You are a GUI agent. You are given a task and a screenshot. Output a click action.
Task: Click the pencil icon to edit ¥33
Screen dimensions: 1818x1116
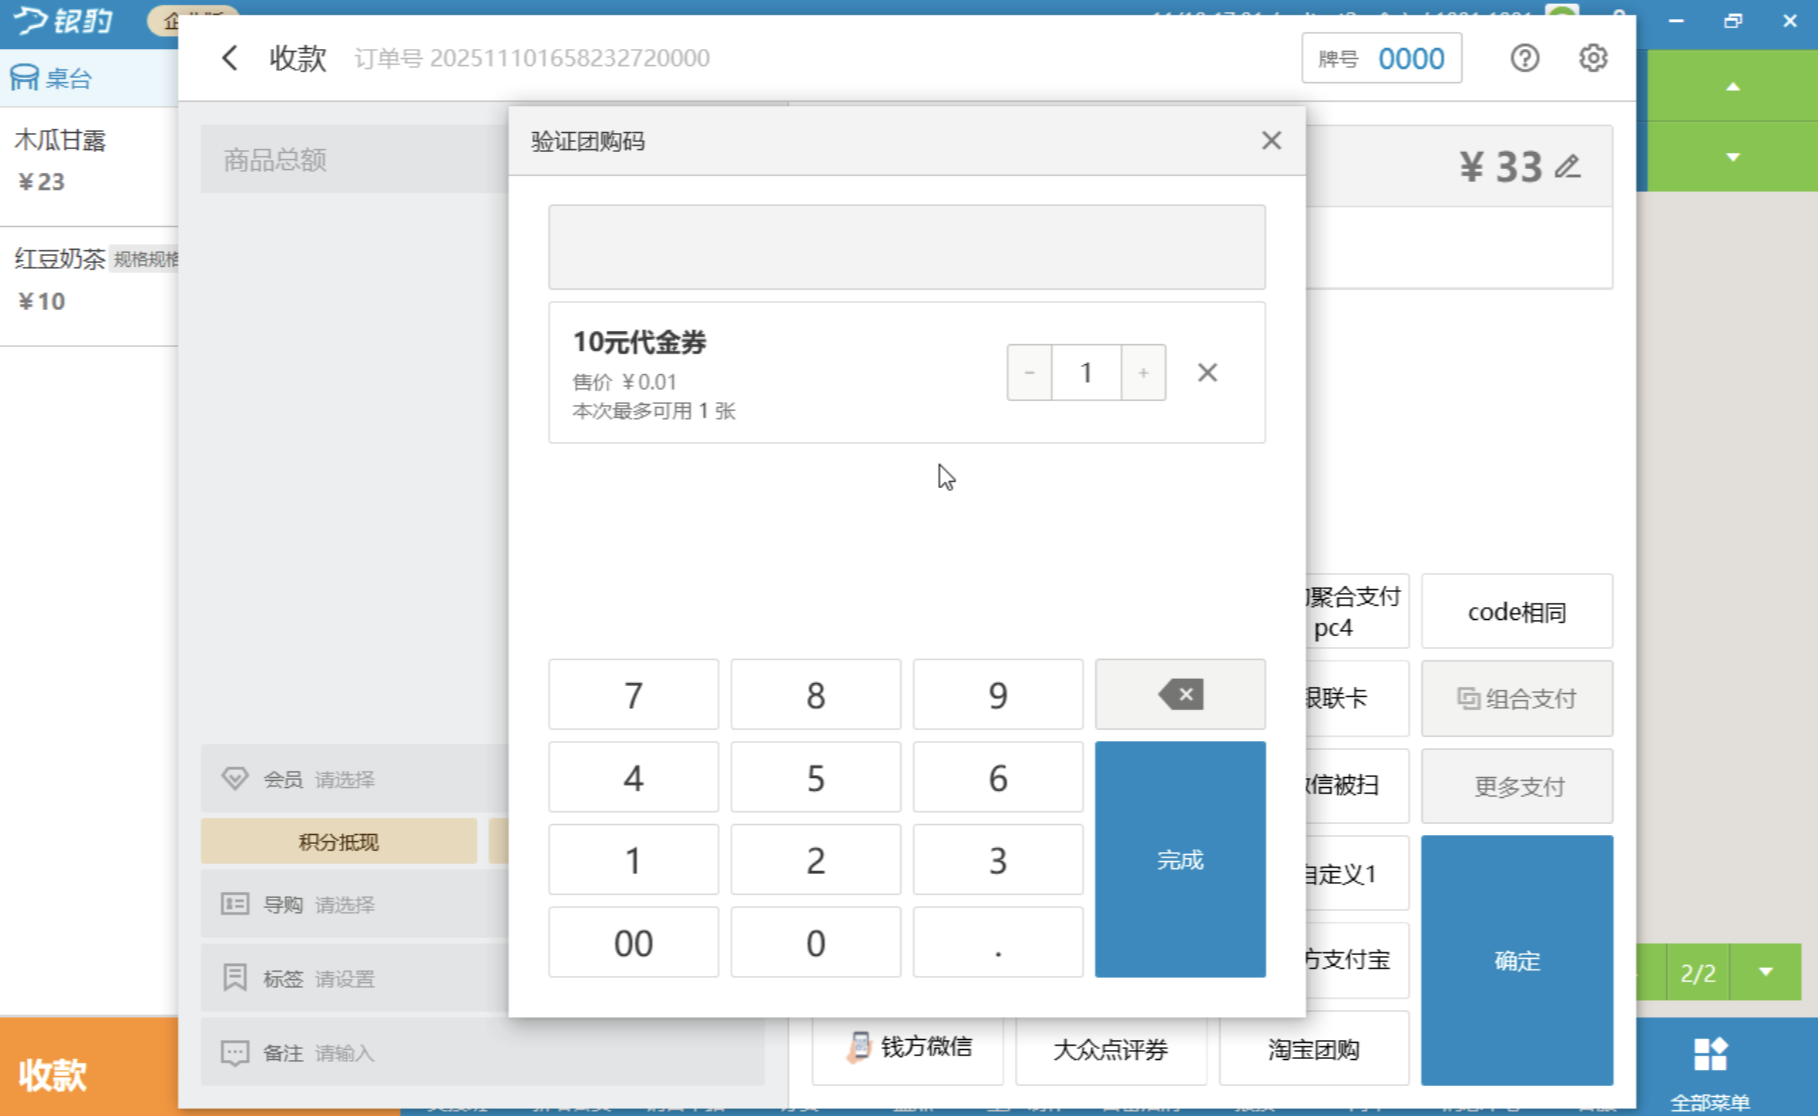[x=1568, y=167]
